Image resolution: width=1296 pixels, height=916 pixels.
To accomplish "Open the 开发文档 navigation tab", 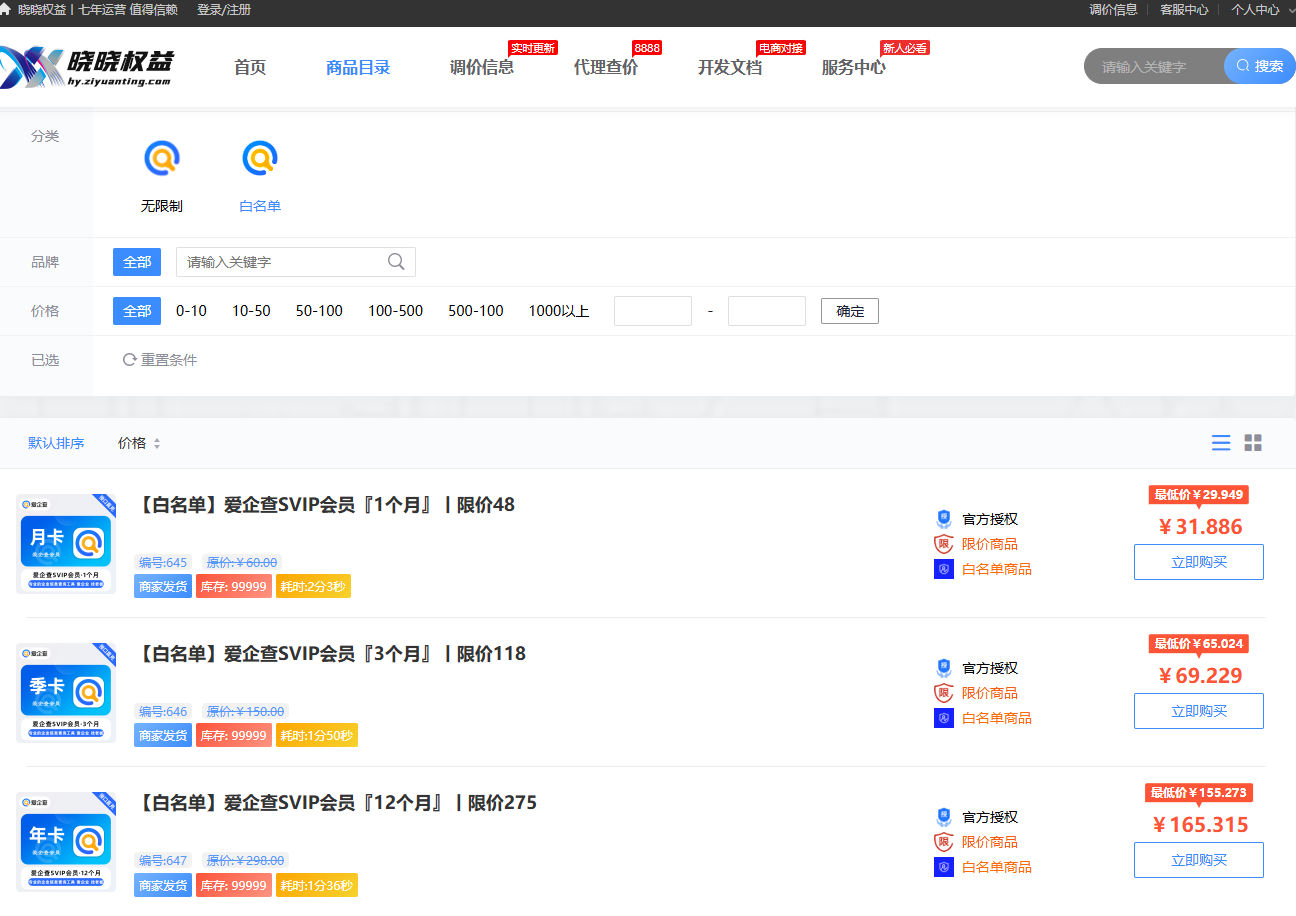I will click(729, 68).
